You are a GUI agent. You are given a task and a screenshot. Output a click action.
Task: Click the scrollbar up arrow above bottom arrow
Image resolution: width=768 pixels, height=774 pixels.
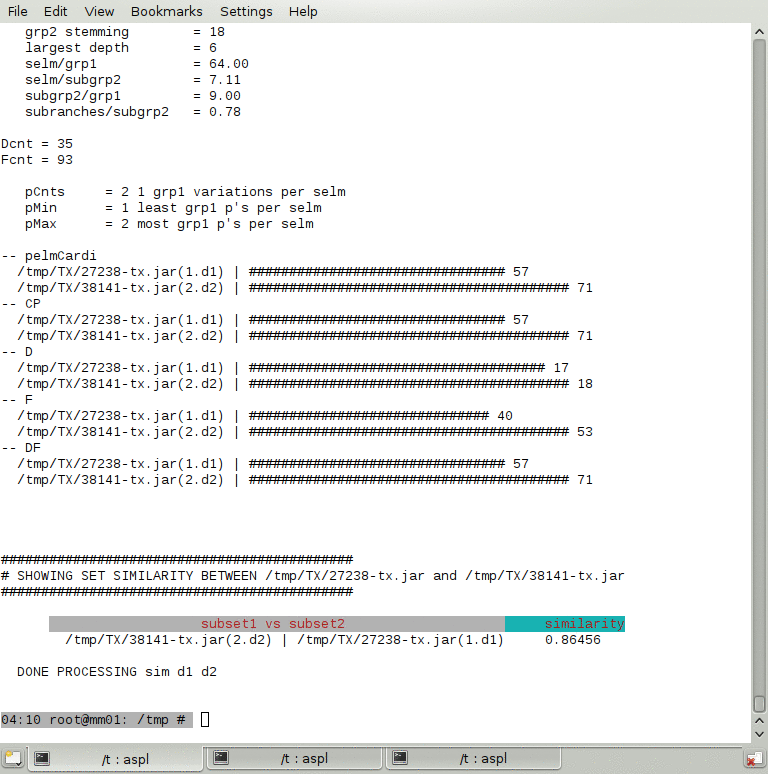click(x=759, y=721)
